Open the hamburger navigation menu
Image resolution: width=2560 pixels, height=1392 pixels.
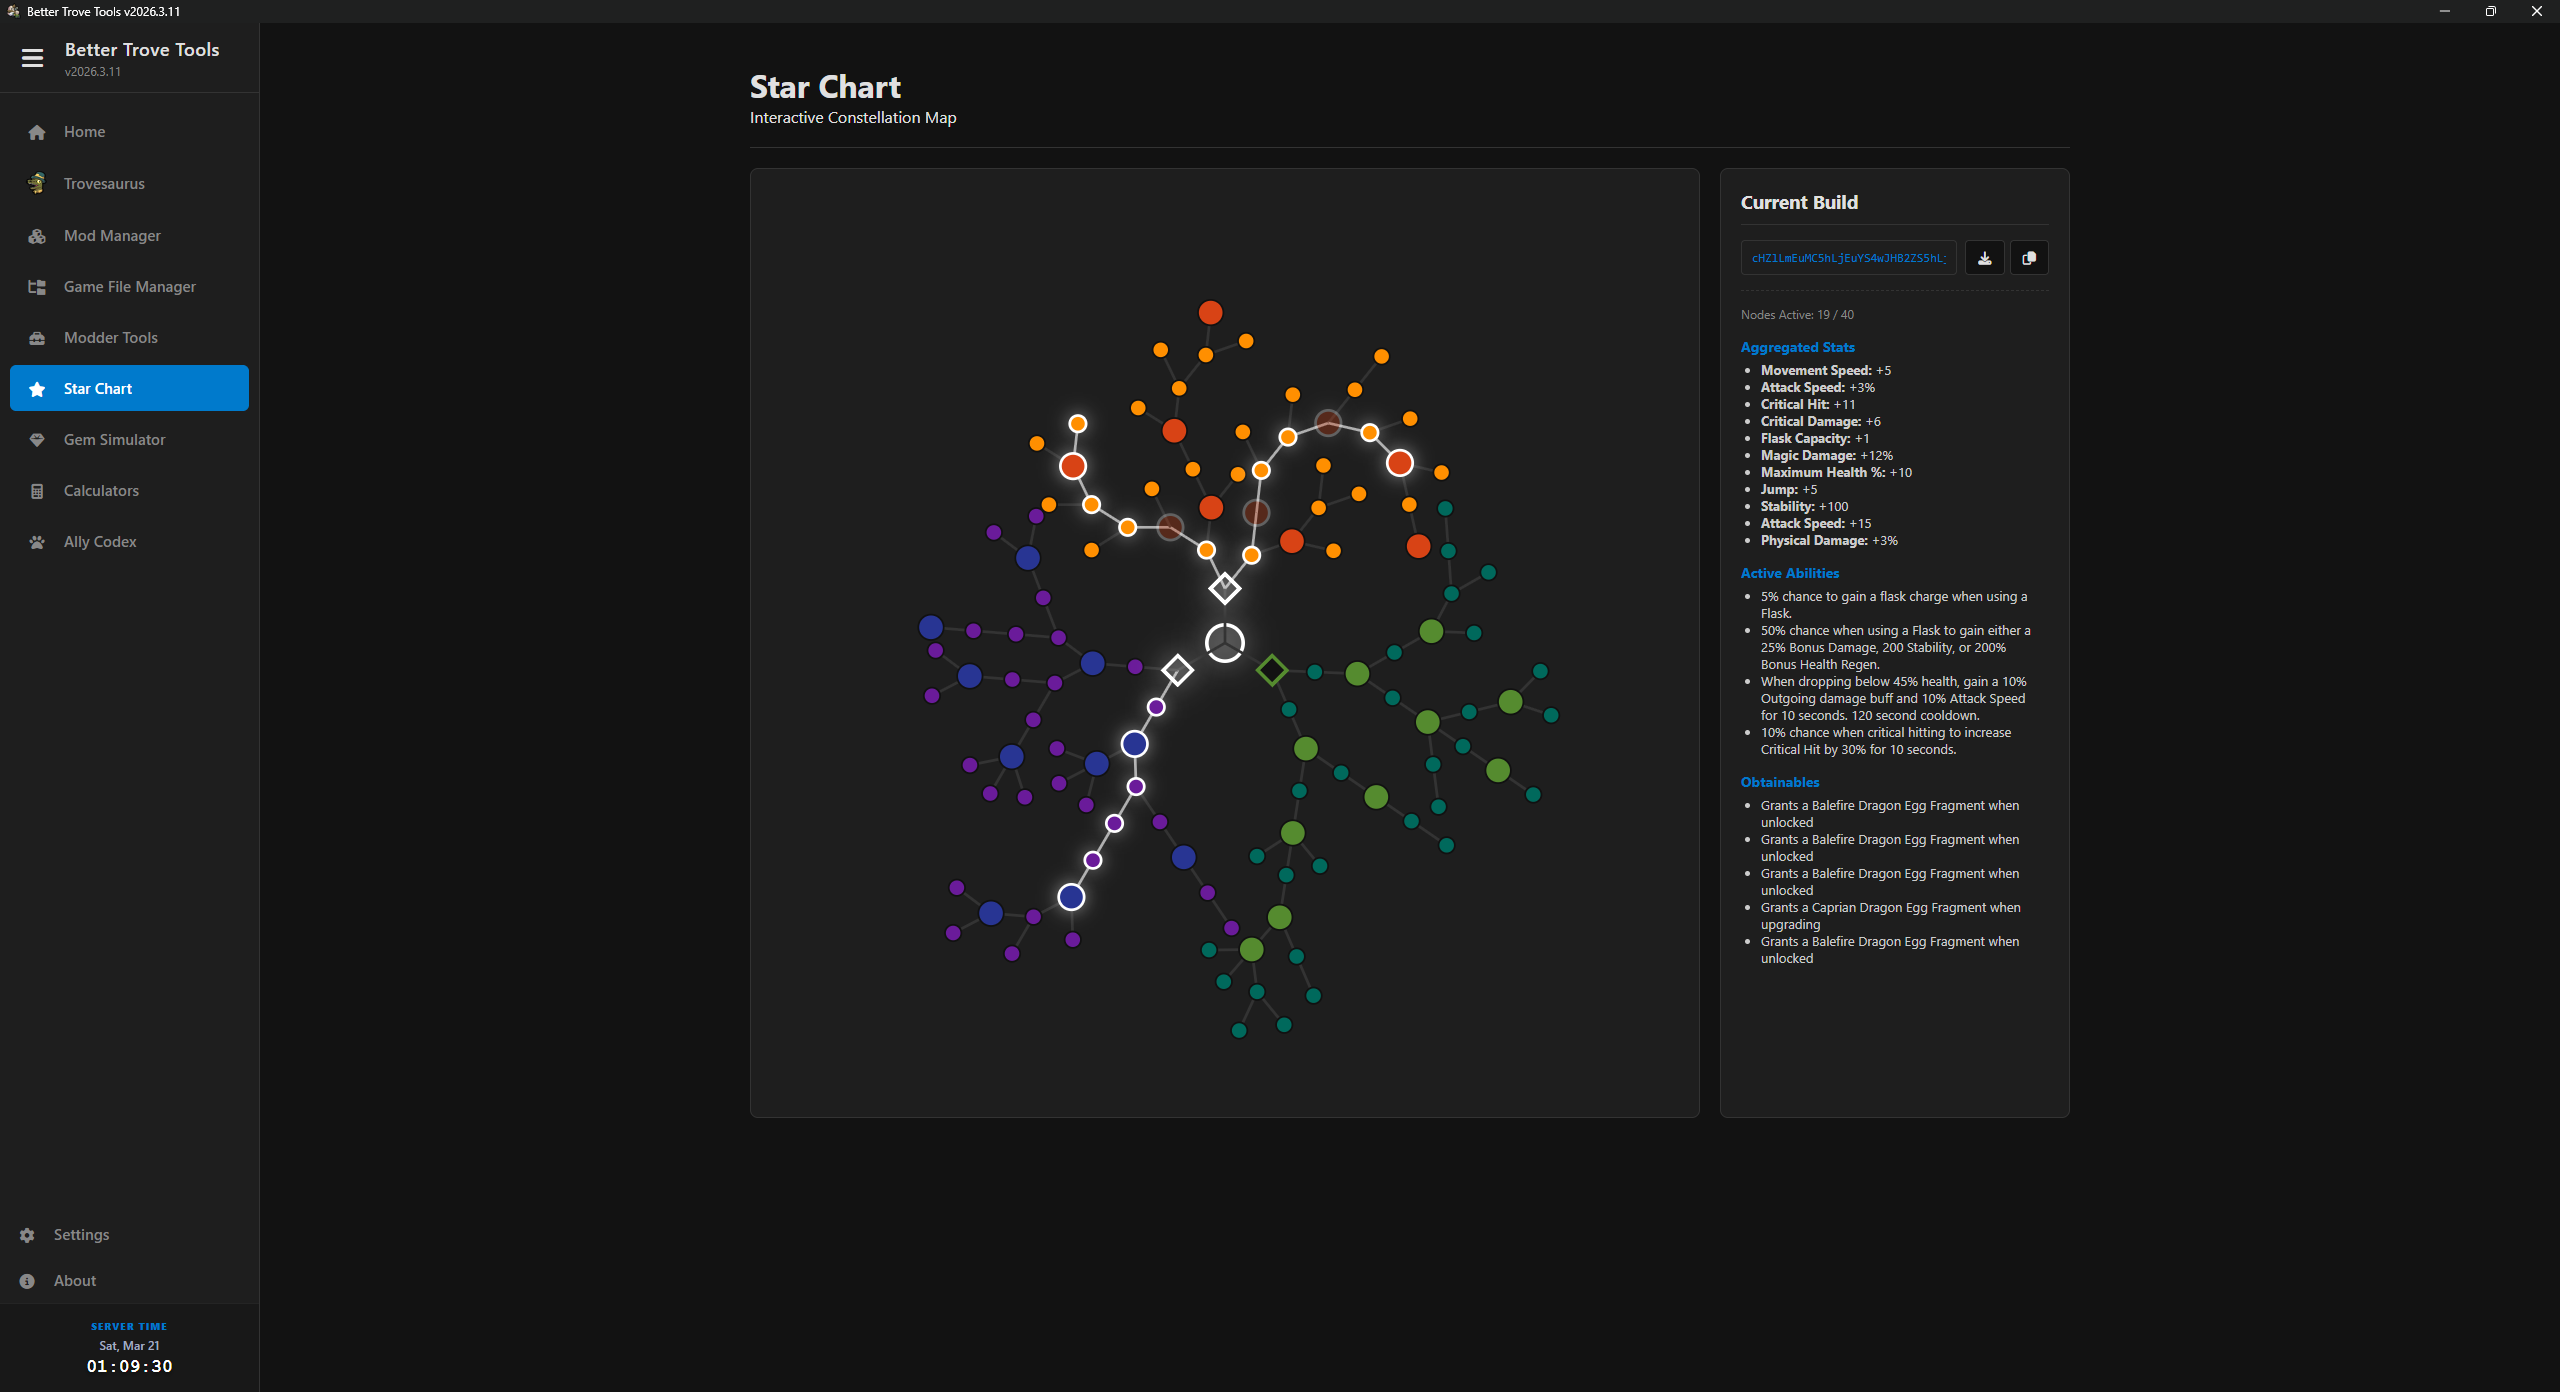(x=32, y=58)
